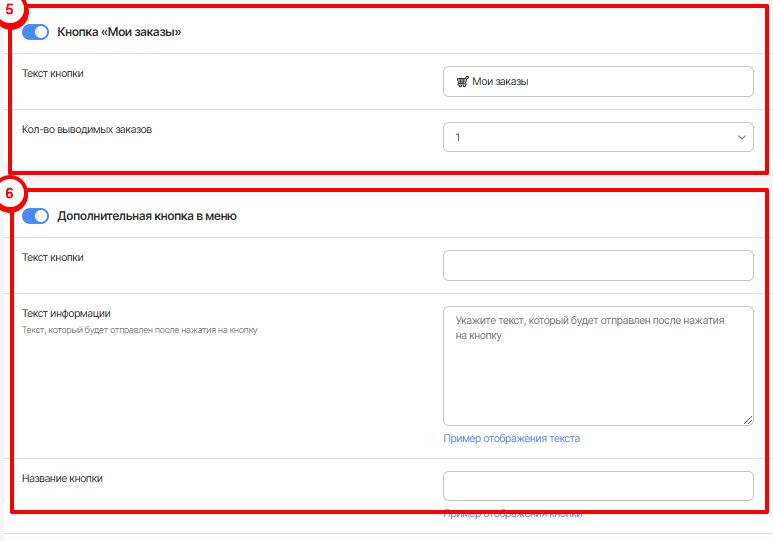The width and height of the screenshot is (773, 541).
Task: Focus the field containing Мои заказы text
Action: [x=598, y=82]
